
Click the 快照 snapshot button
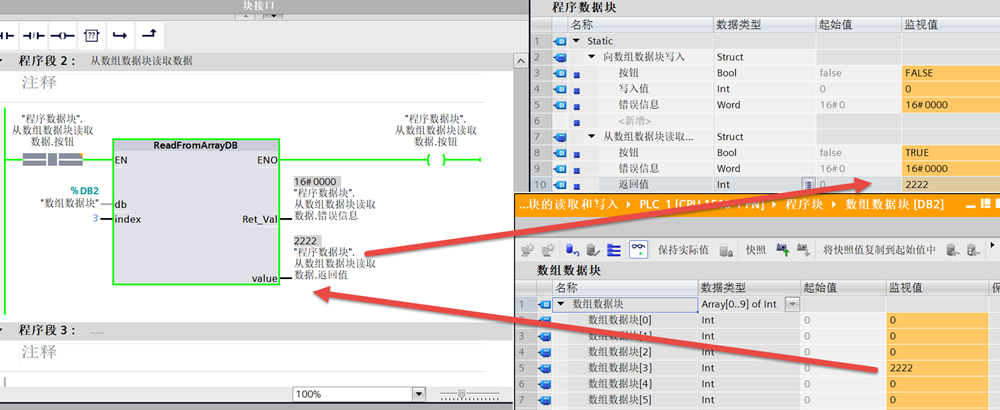coord(755,249)
